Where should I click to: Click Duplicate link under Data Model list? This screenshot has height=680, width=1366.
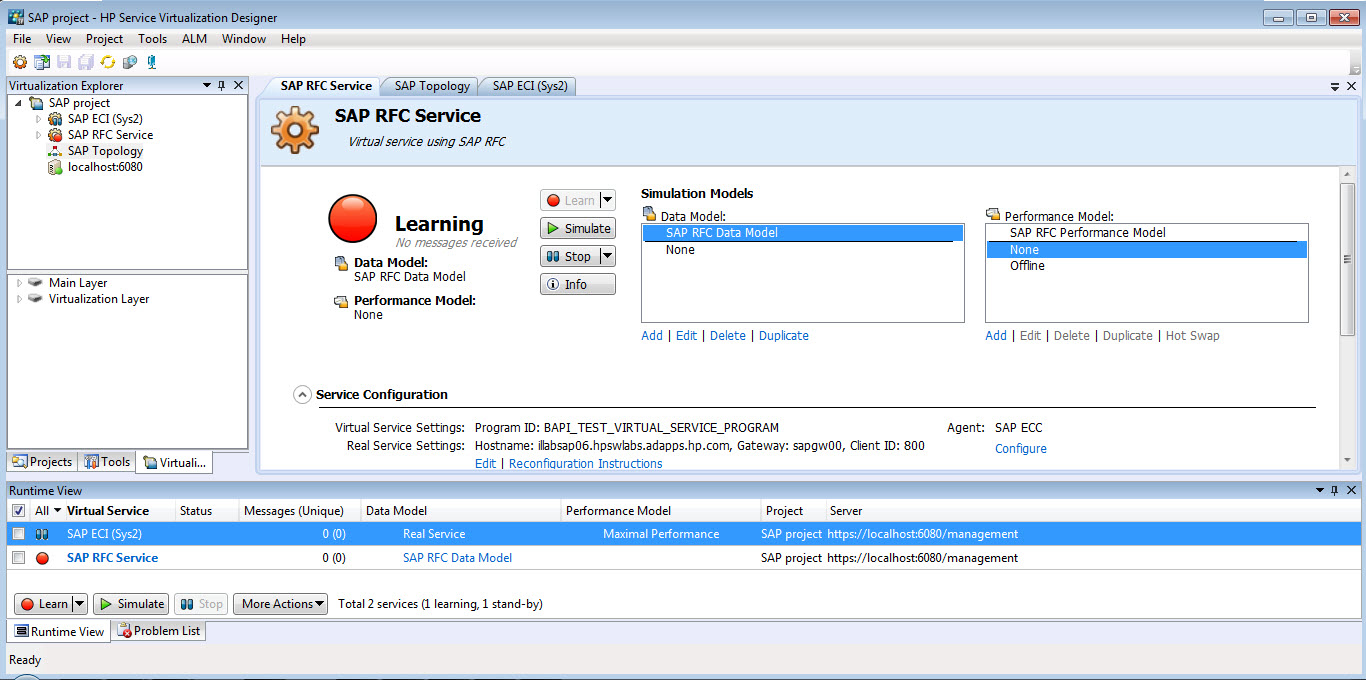(784, 336)
